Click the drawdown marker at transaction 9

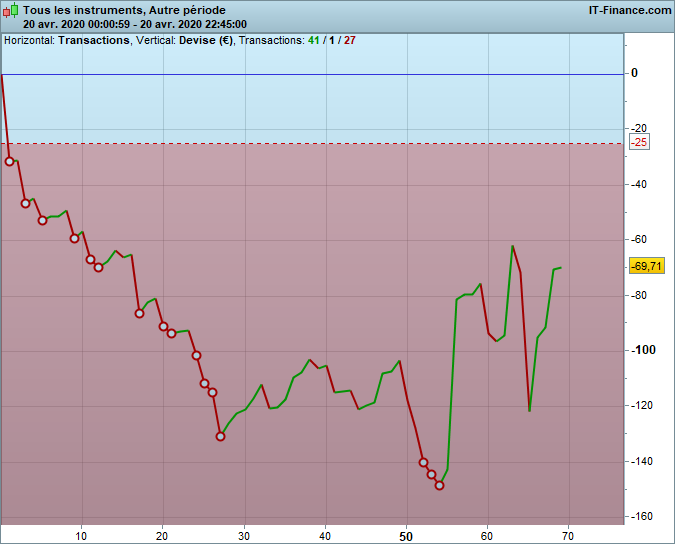[74, 238]
